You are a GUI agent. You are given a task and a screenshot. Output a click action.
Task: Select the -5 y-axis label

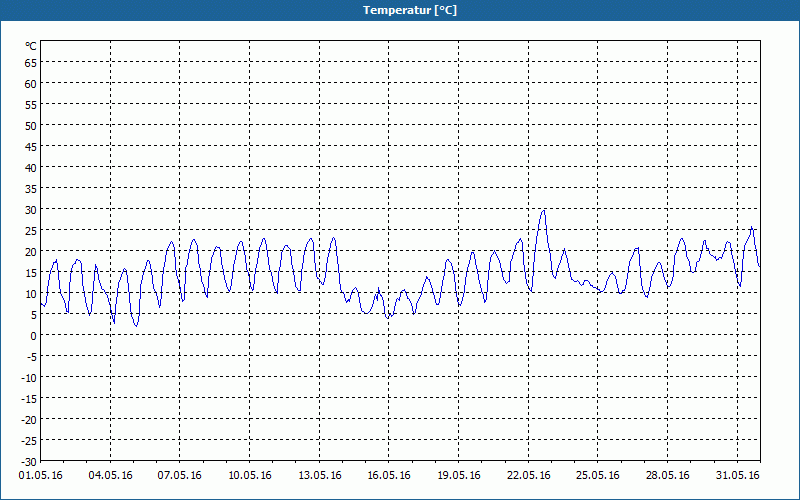(x=32, y=357)
